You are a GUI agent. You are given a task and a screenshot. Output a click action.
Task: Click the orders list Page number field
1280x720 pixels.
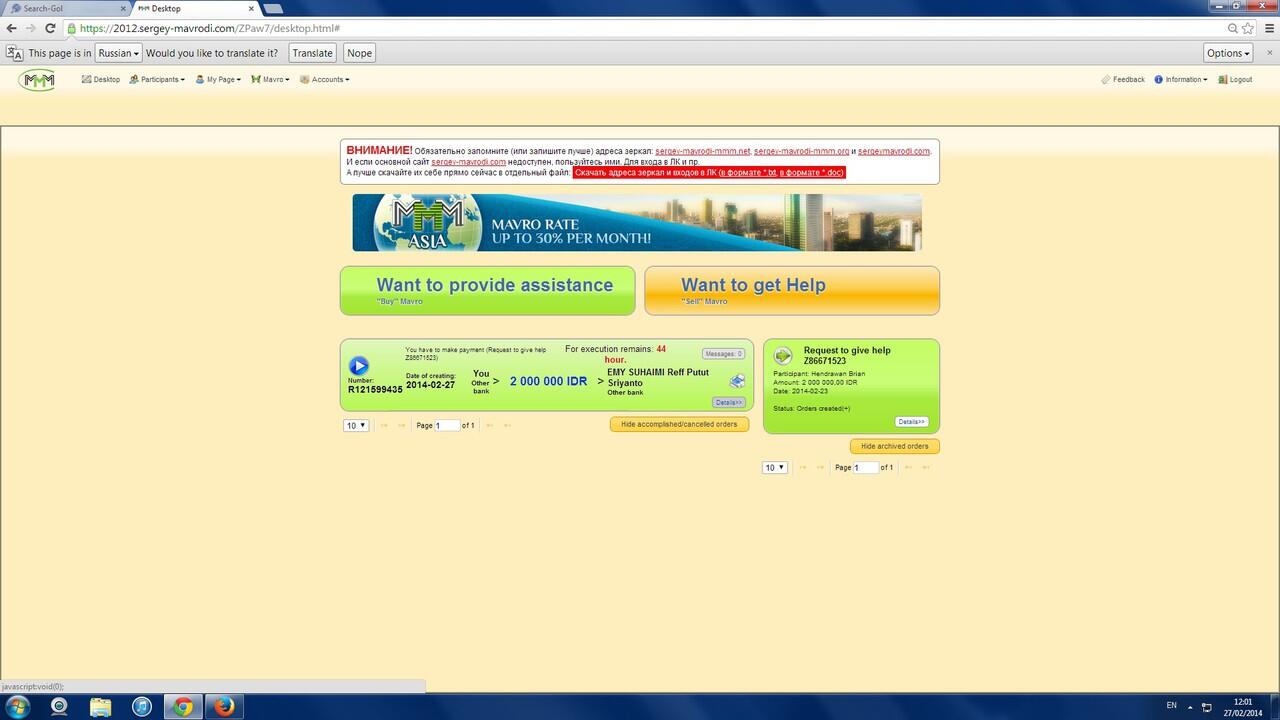[x=447, y=425]
